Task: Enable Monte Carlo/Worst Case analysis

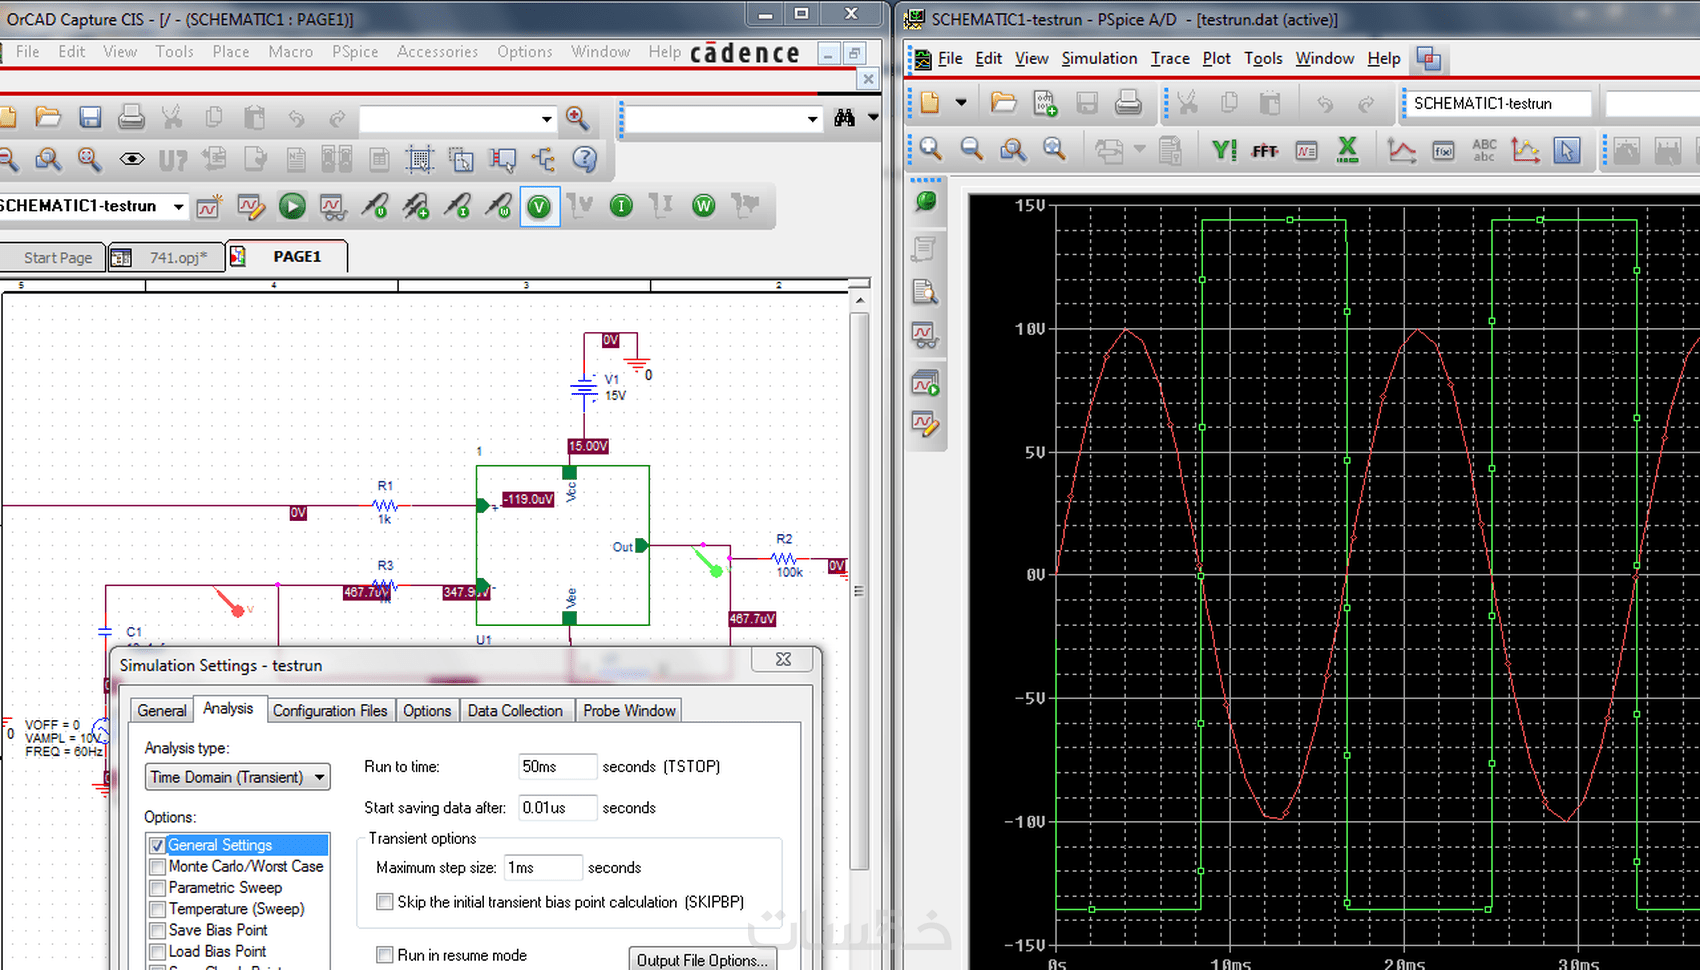Action: pyautogui.click(x=157, y=866)
